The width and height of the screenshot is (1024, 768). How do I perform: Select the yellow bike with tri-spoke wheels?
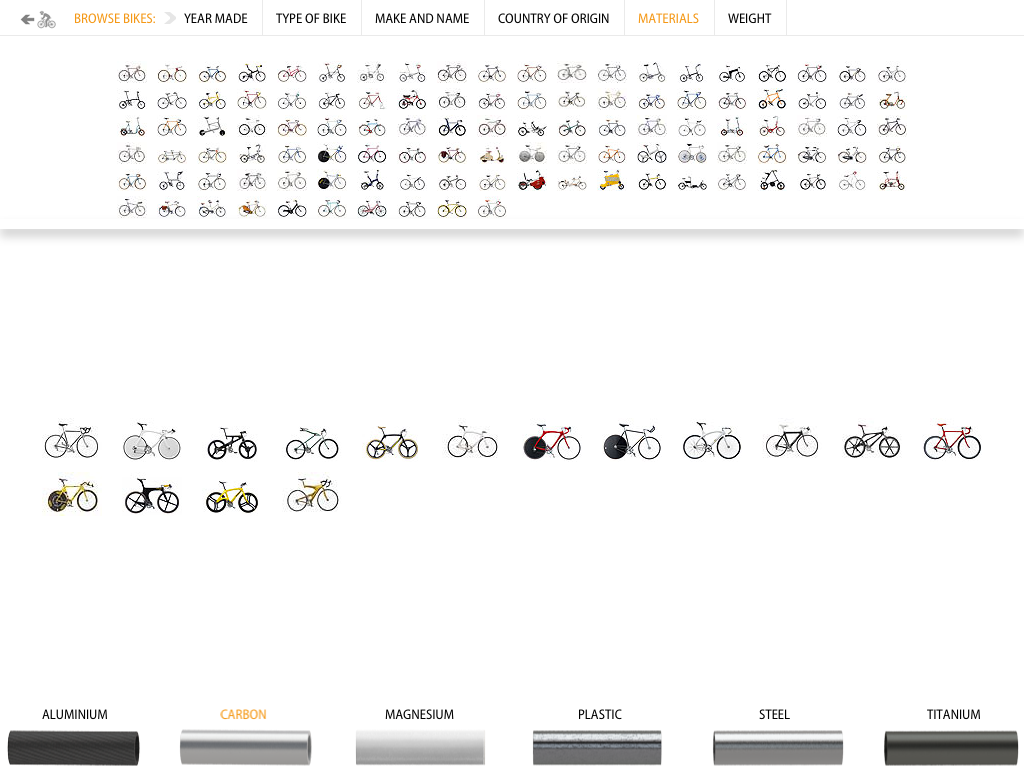[x=231, y=496]
